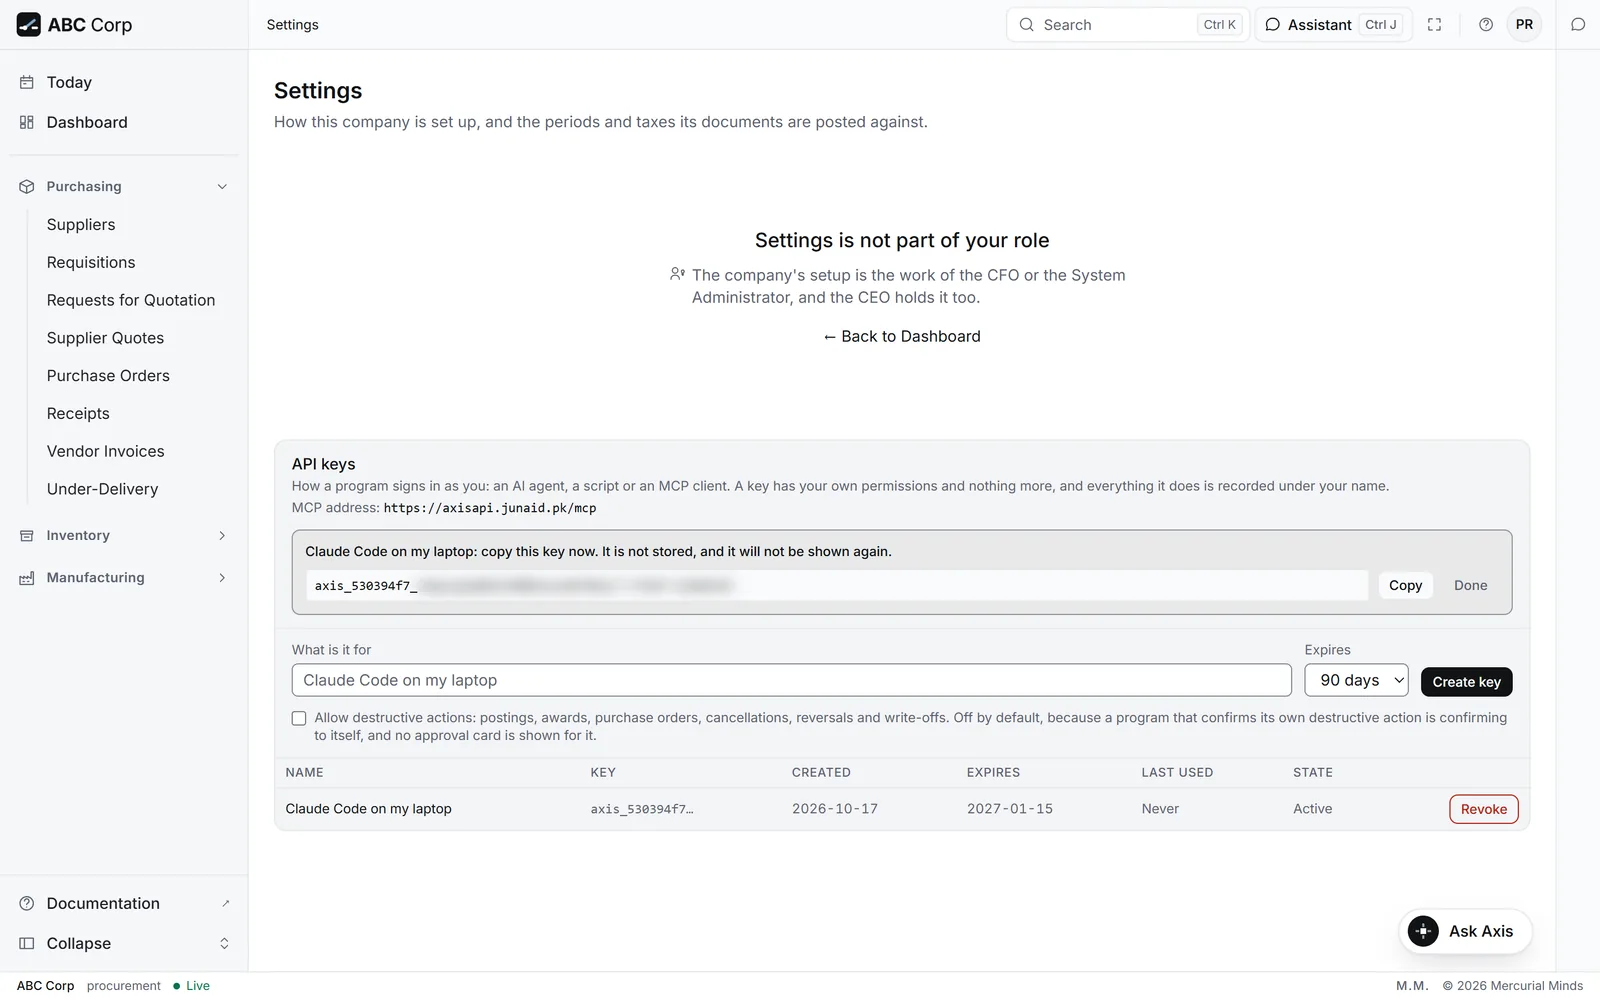Click the search magnifier icon
Viewport: 1600px width, 1000px height.
(1026, 25)
